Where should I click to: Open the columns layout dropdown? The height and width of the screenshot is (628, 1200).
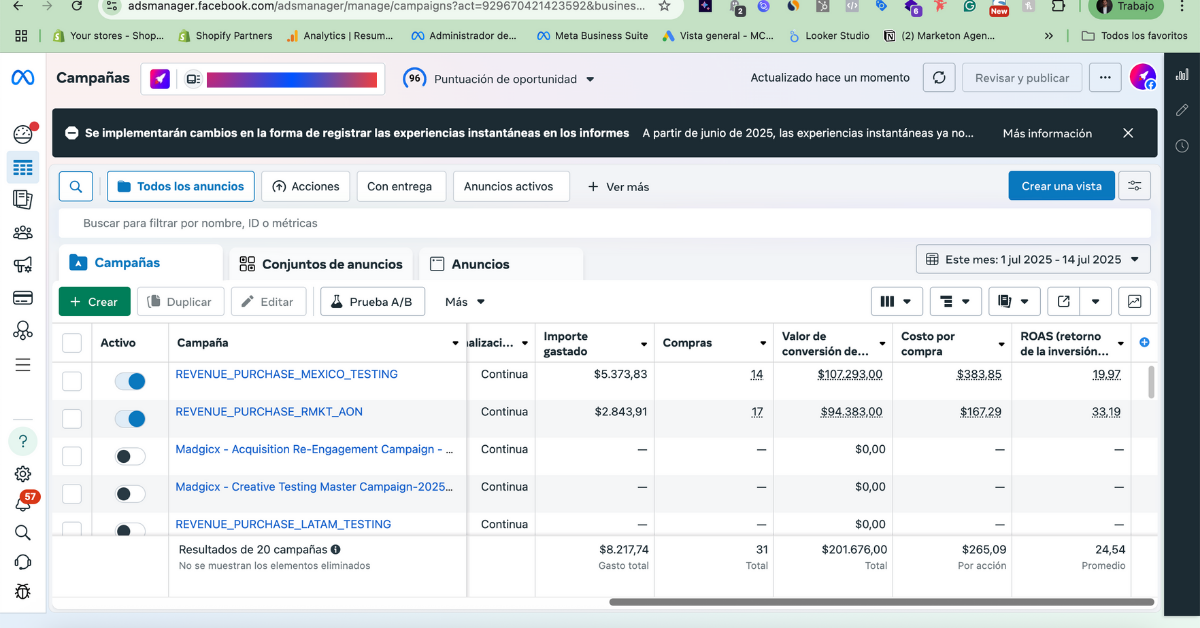click(897, 301)
